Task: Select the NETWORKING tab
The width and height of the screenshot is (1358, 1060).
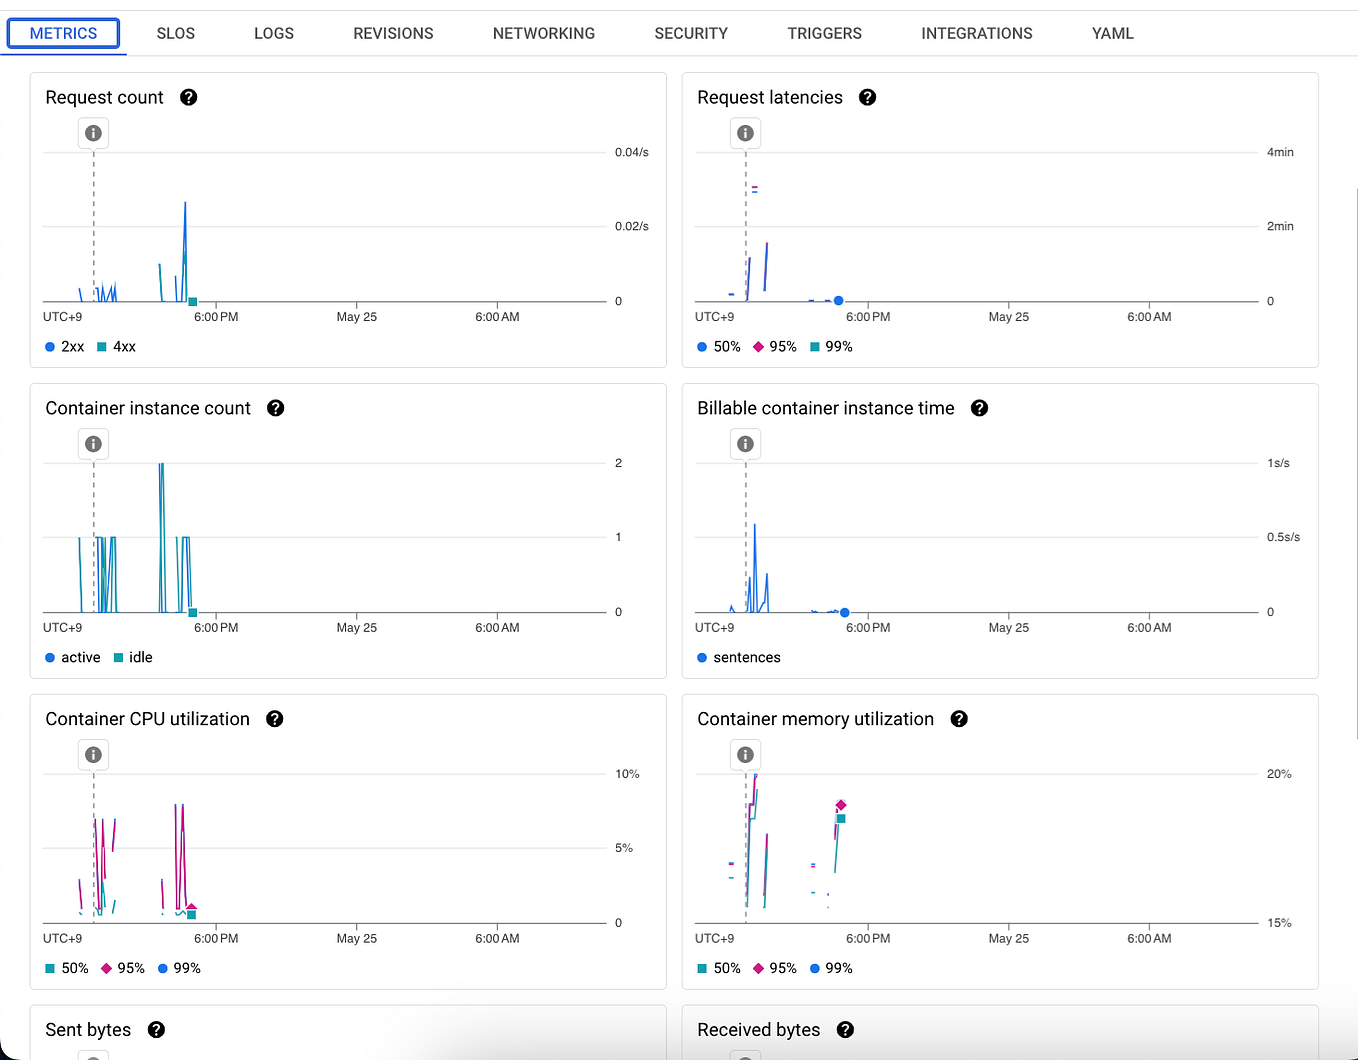Action: coord(543,33)
